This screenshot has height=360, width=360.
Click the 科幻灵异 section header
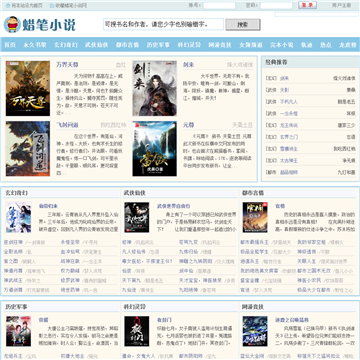(x=135, y=306)
